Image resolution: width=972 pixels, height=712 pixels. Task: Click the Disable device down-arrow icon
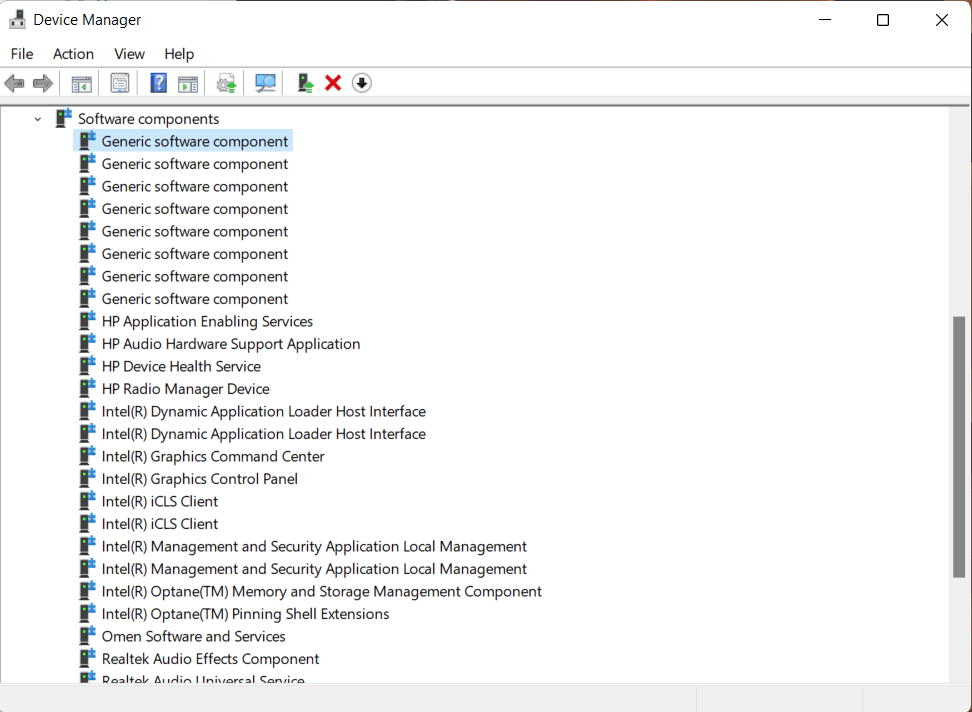361,83
